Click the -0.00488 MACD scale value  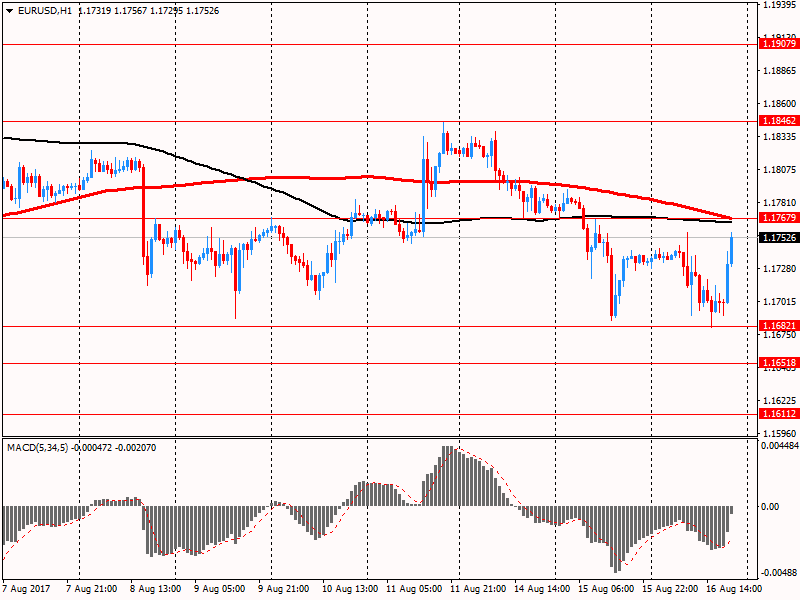click(779, 572)
